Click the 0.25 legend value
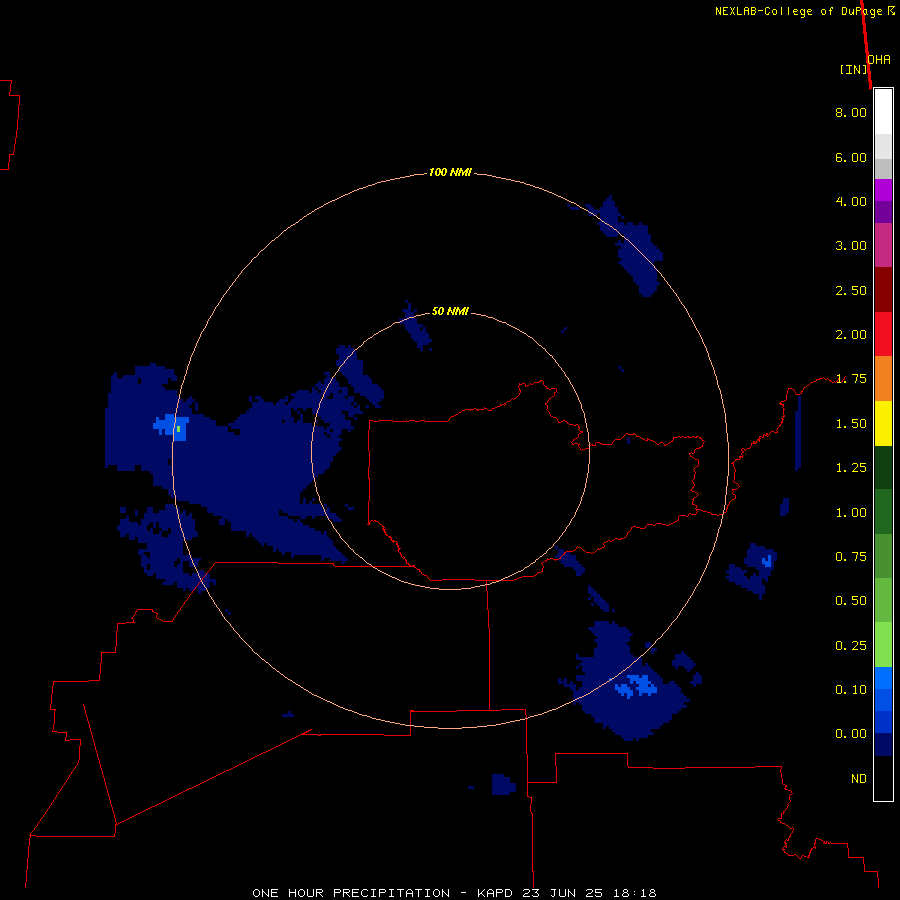900x900 pixels. point(851,646)
